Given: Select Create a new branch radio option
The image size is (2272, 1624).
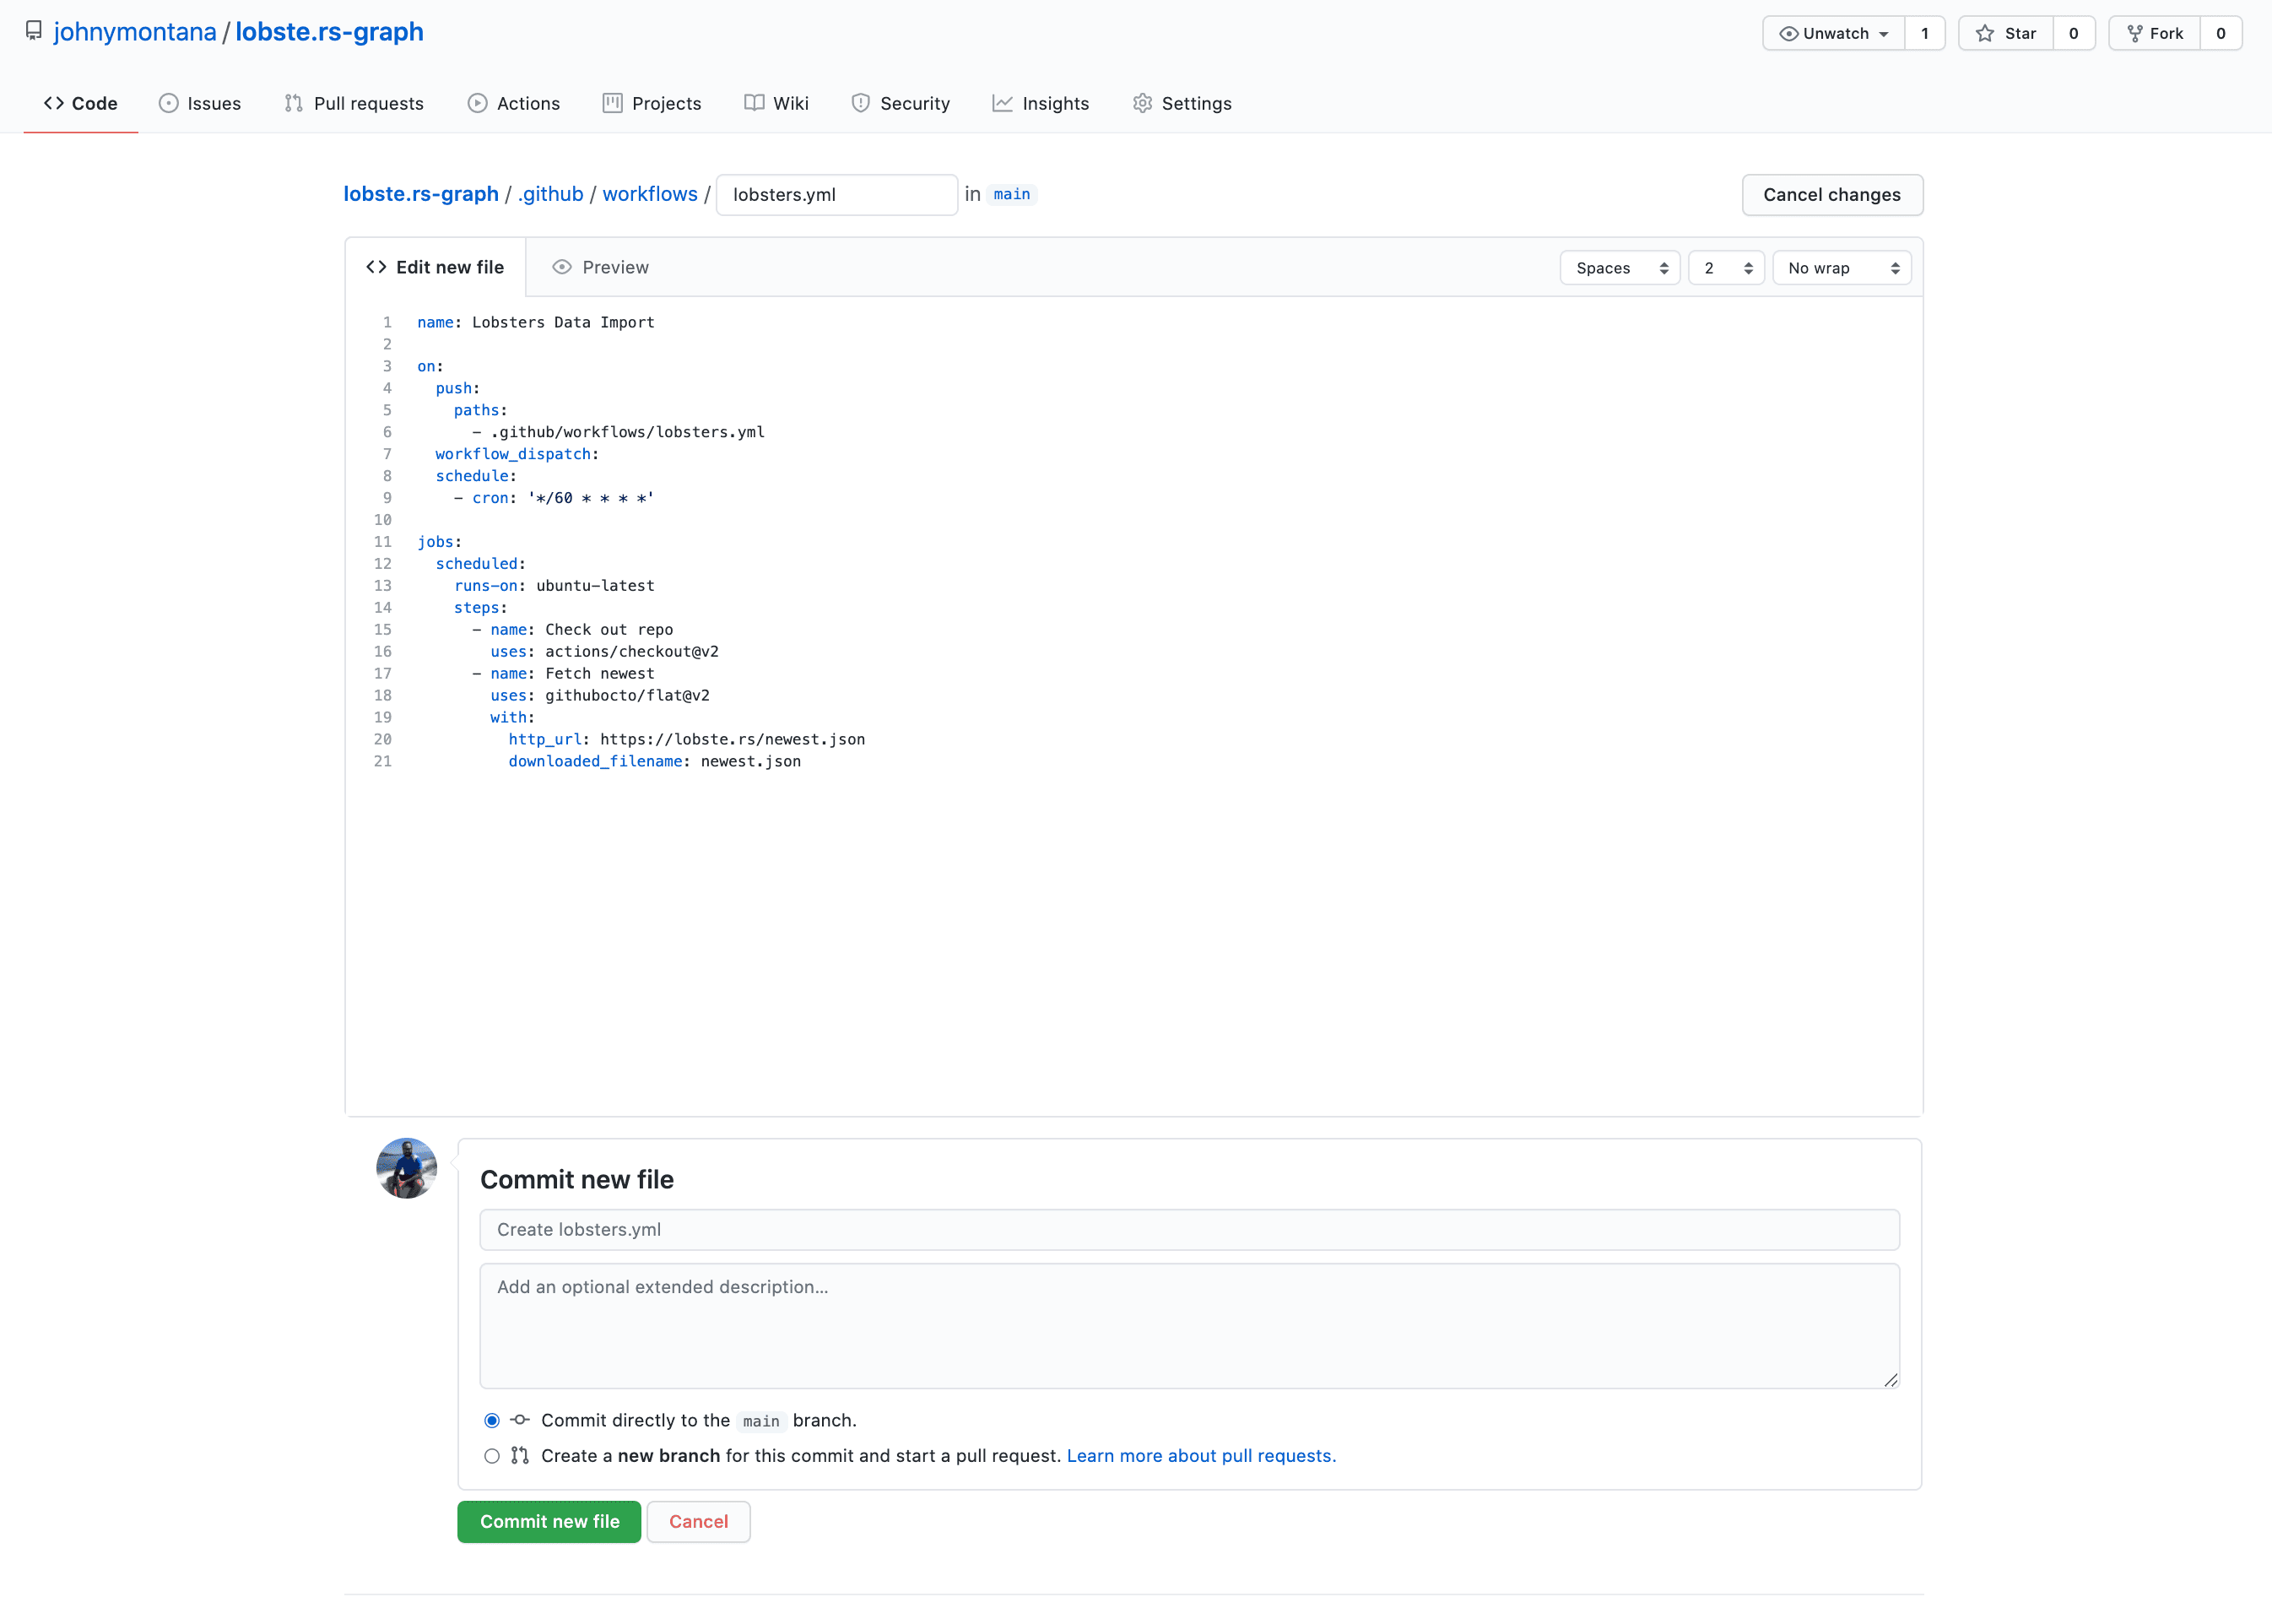Looking at the screenshot, I should (492, 1456).
